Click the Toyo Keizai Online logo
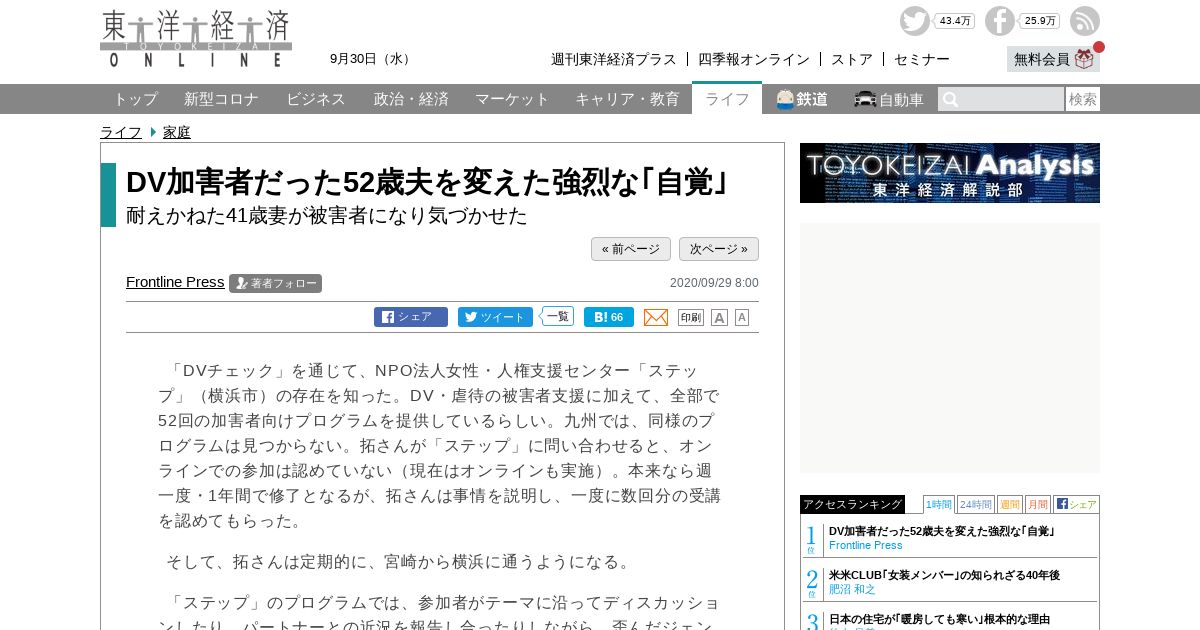The height and width of the screenshot is (630, 1200). (196, 39)
